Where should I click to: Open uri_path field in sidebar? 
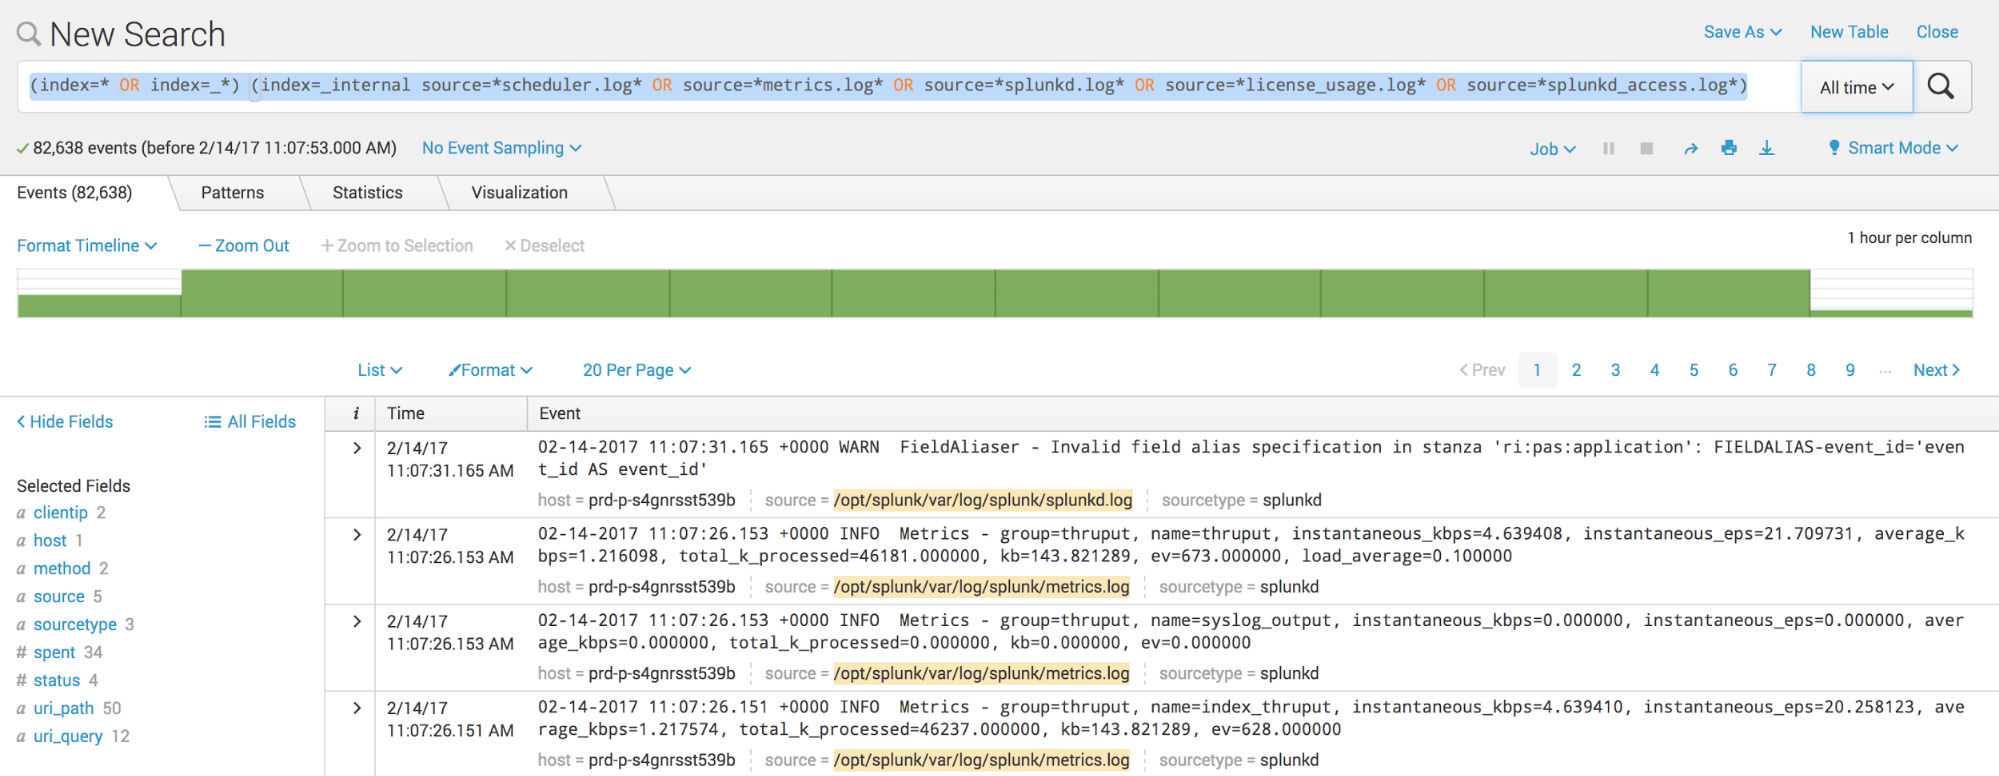pos(64,709)
